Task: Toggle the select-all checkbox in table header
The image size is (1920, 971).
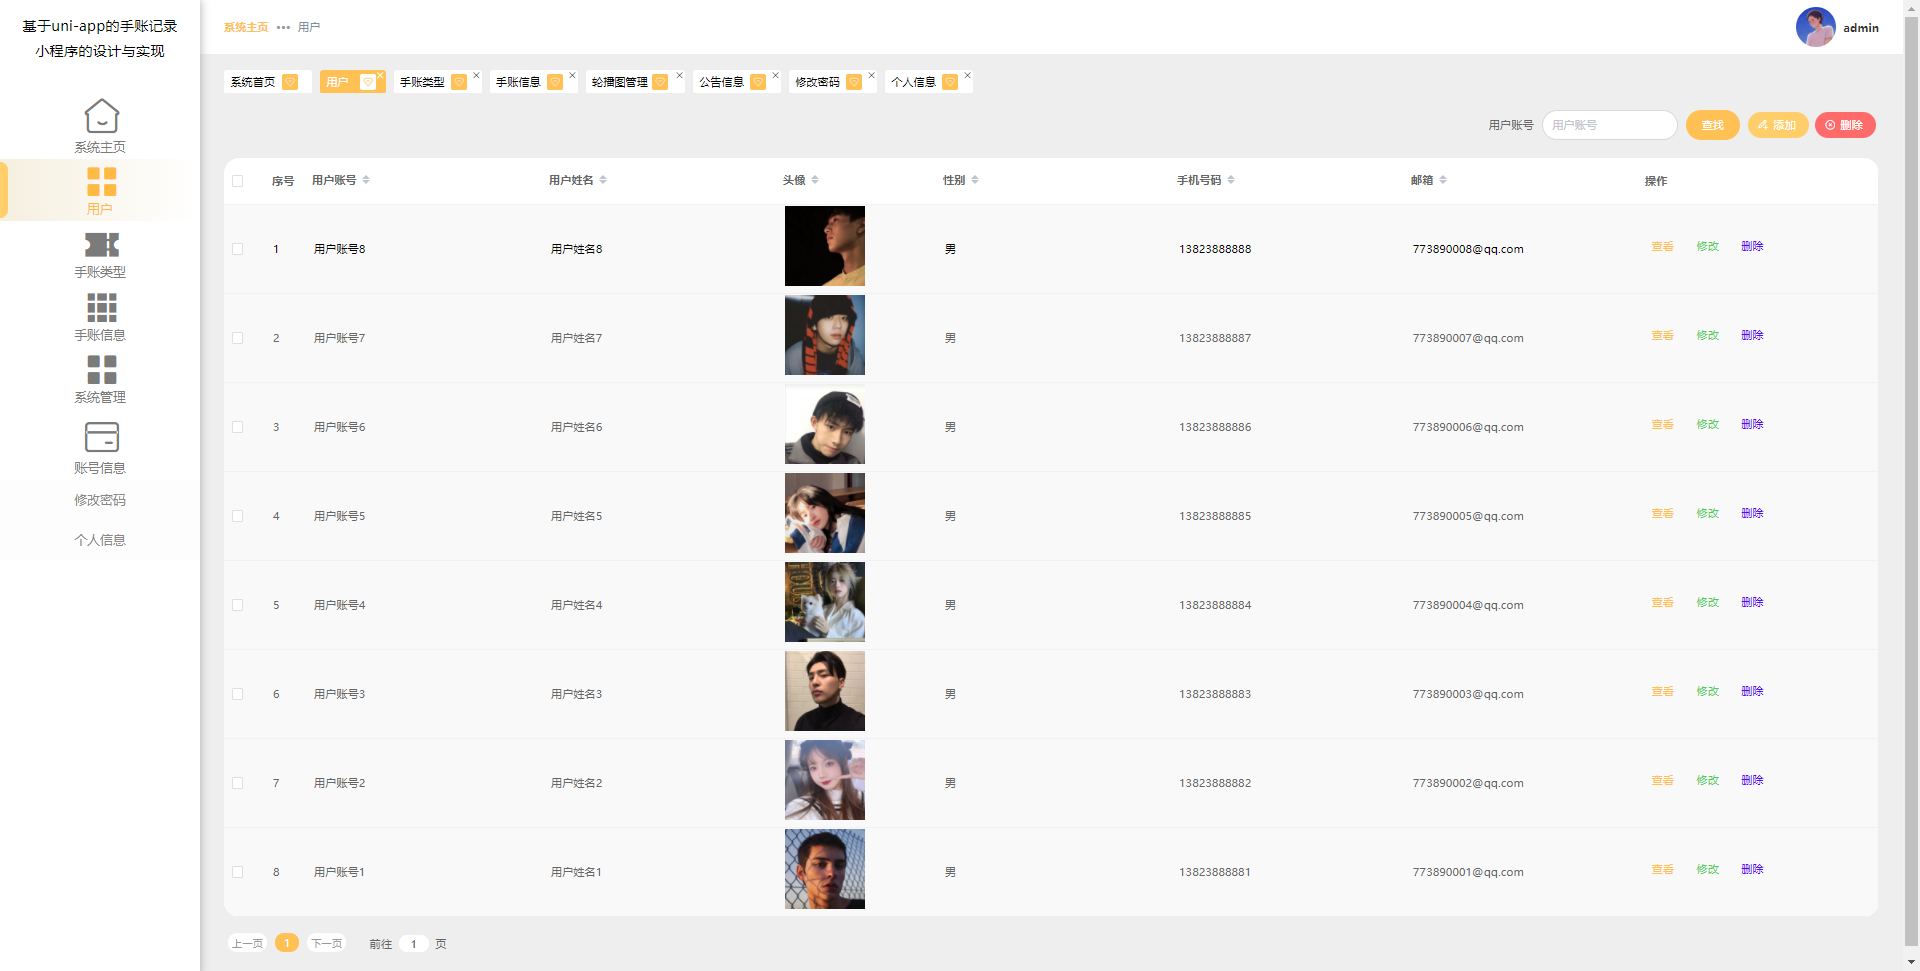Action: coord(238,181)
